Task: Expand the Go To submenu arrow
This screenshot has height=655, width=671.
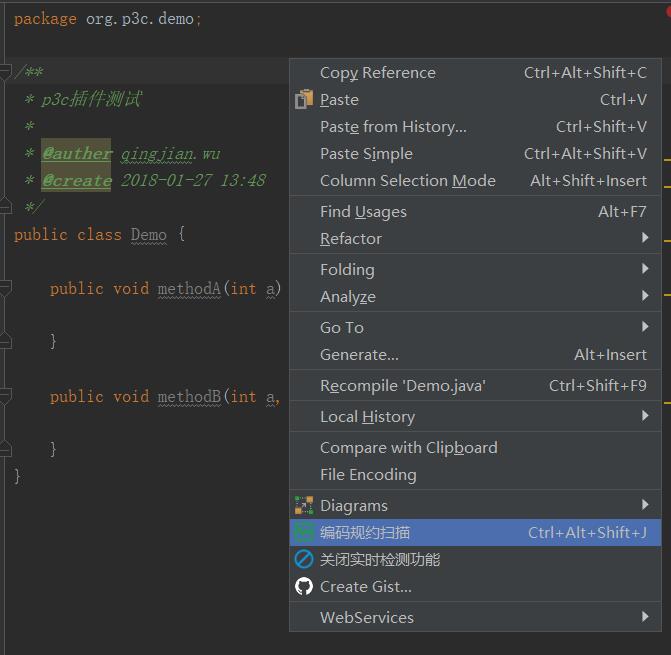Action: point(645,327)
